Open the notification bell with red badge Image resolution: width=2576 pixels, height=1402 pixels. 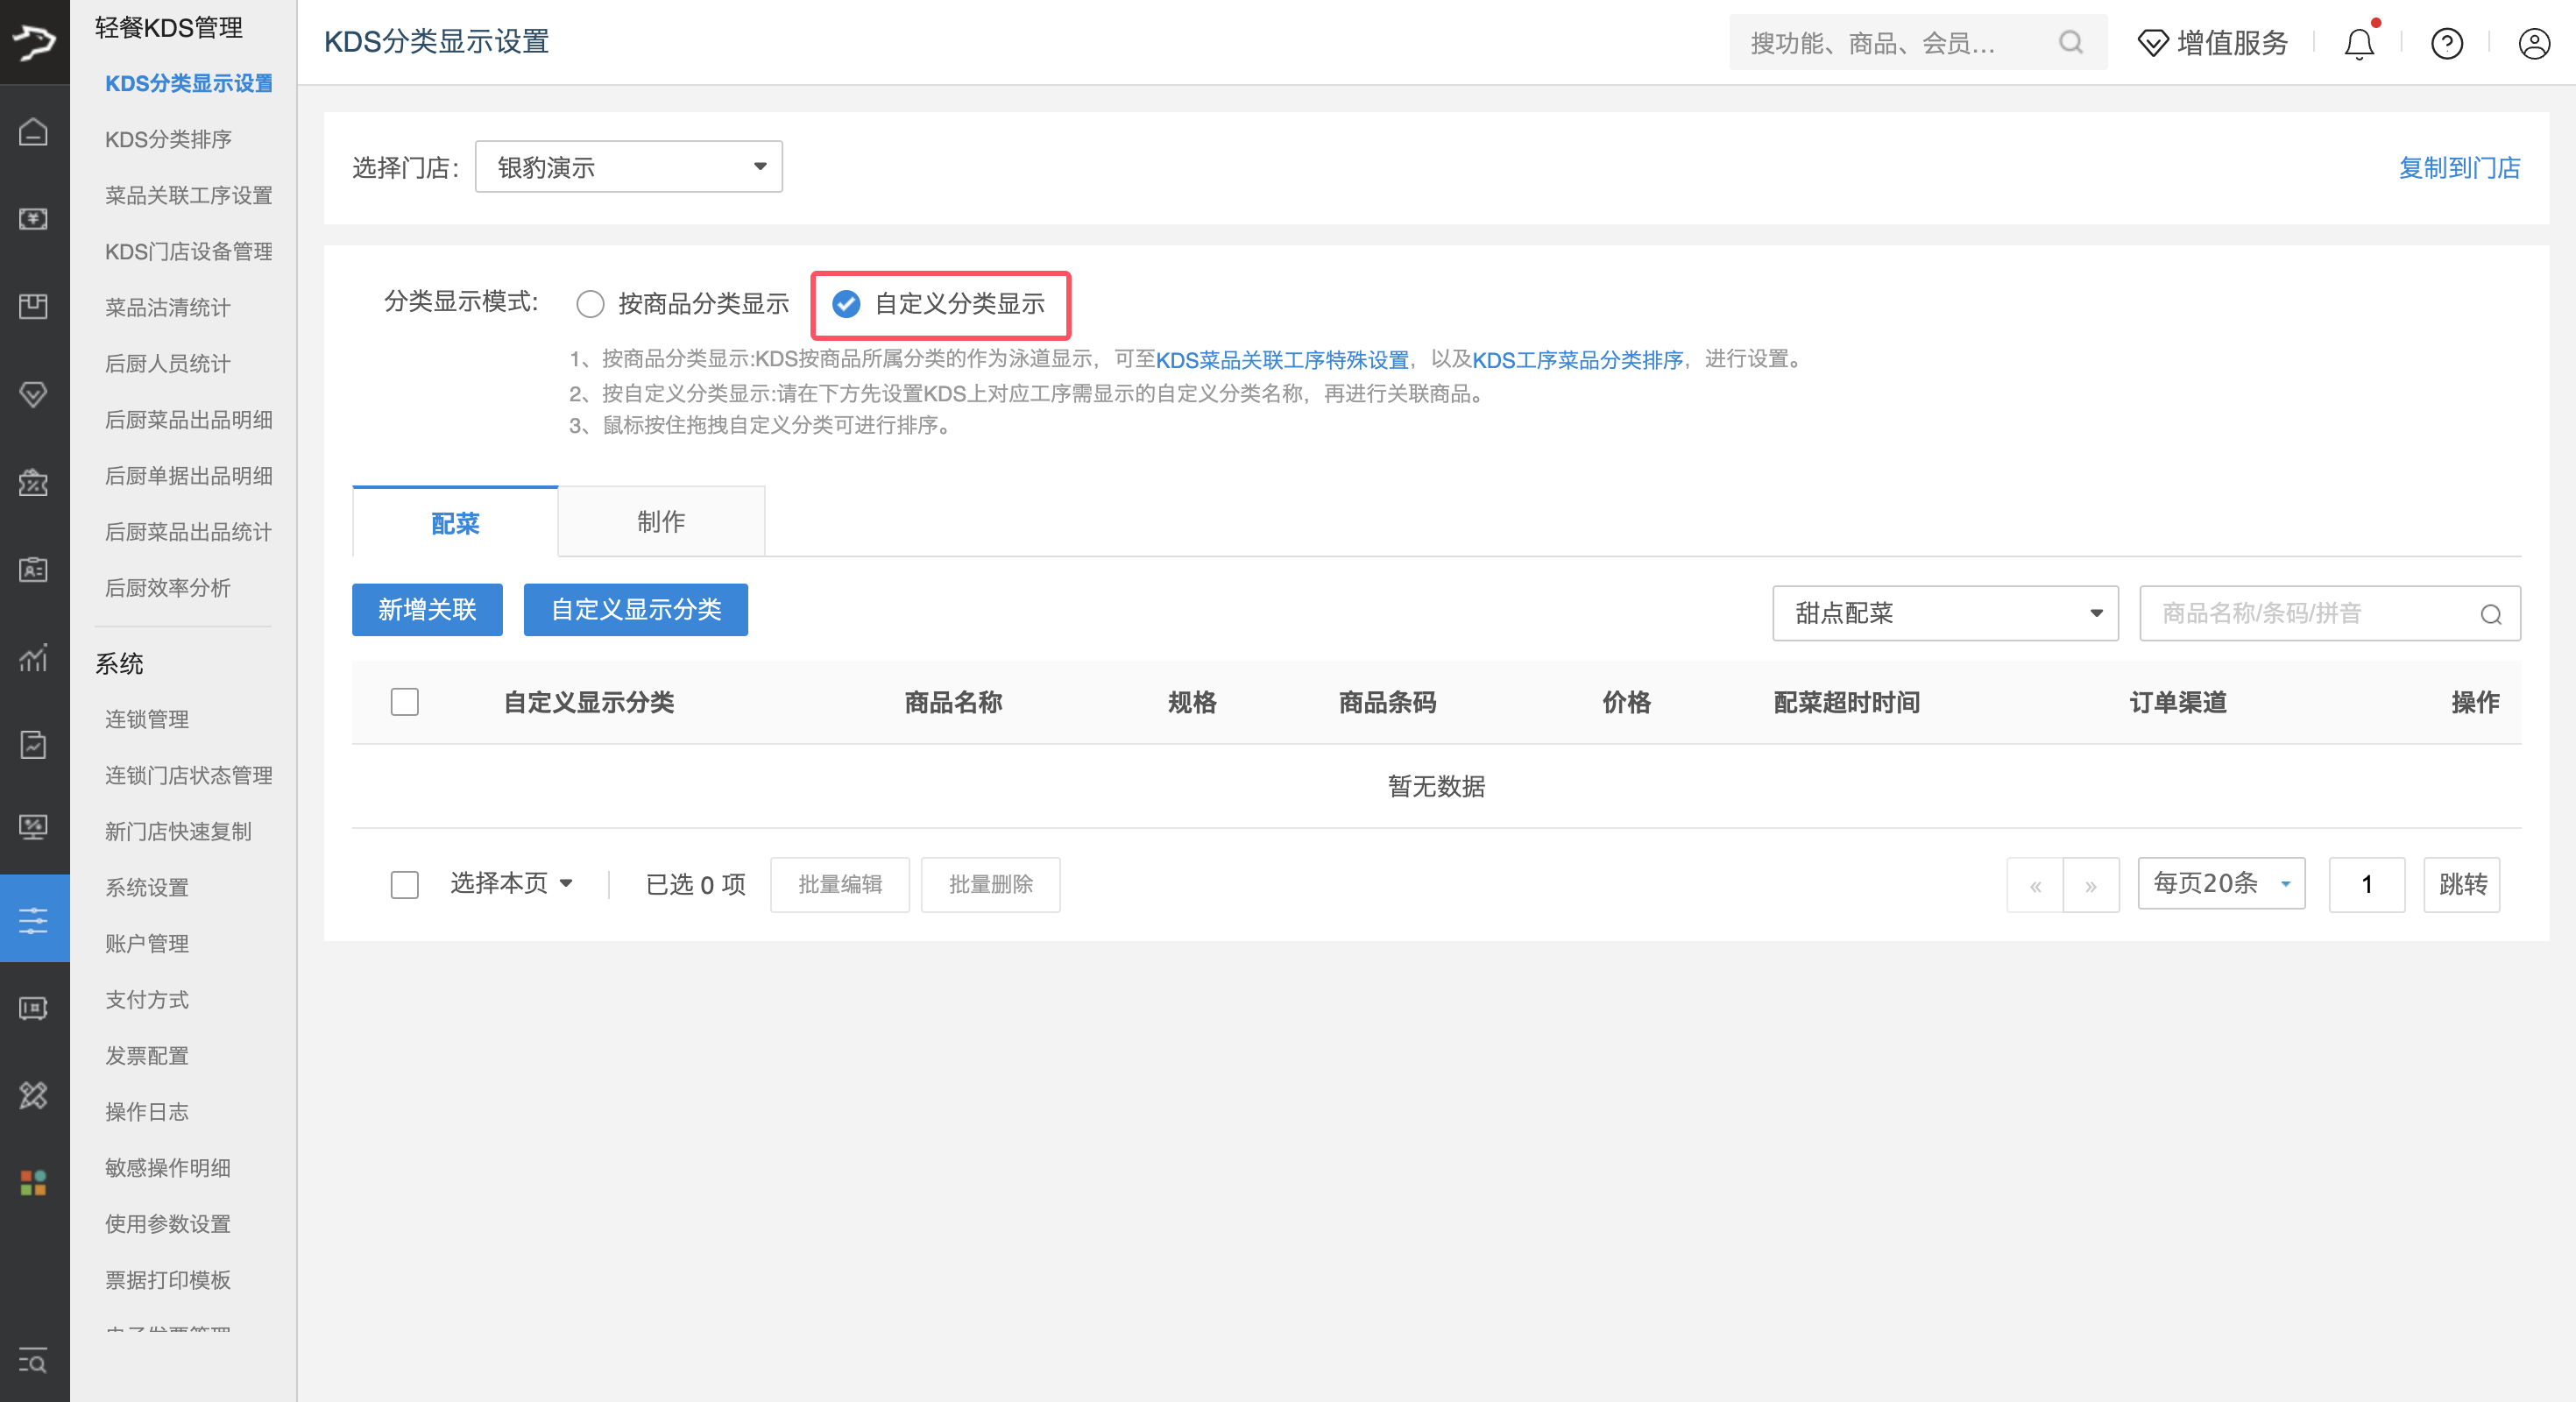tap(2359, 43)
